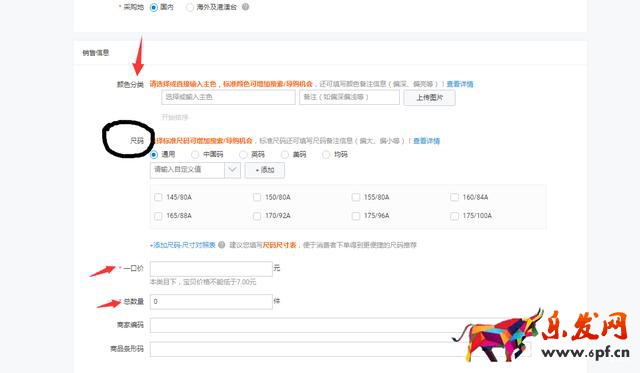
Task: Check the 160/84A size checkbox
Action: [454, 197]
